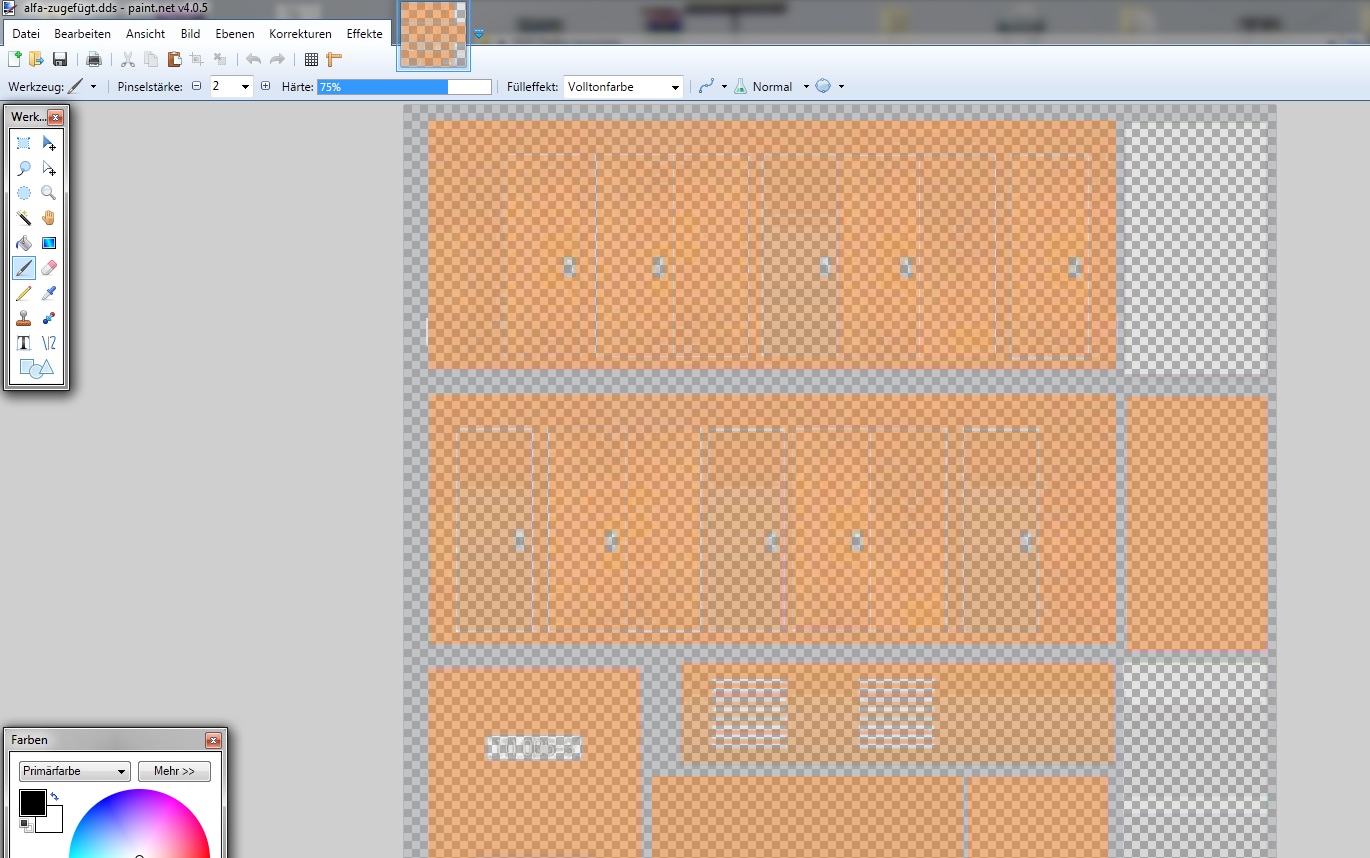Activate the Pan hand tool

click(49, 218)
